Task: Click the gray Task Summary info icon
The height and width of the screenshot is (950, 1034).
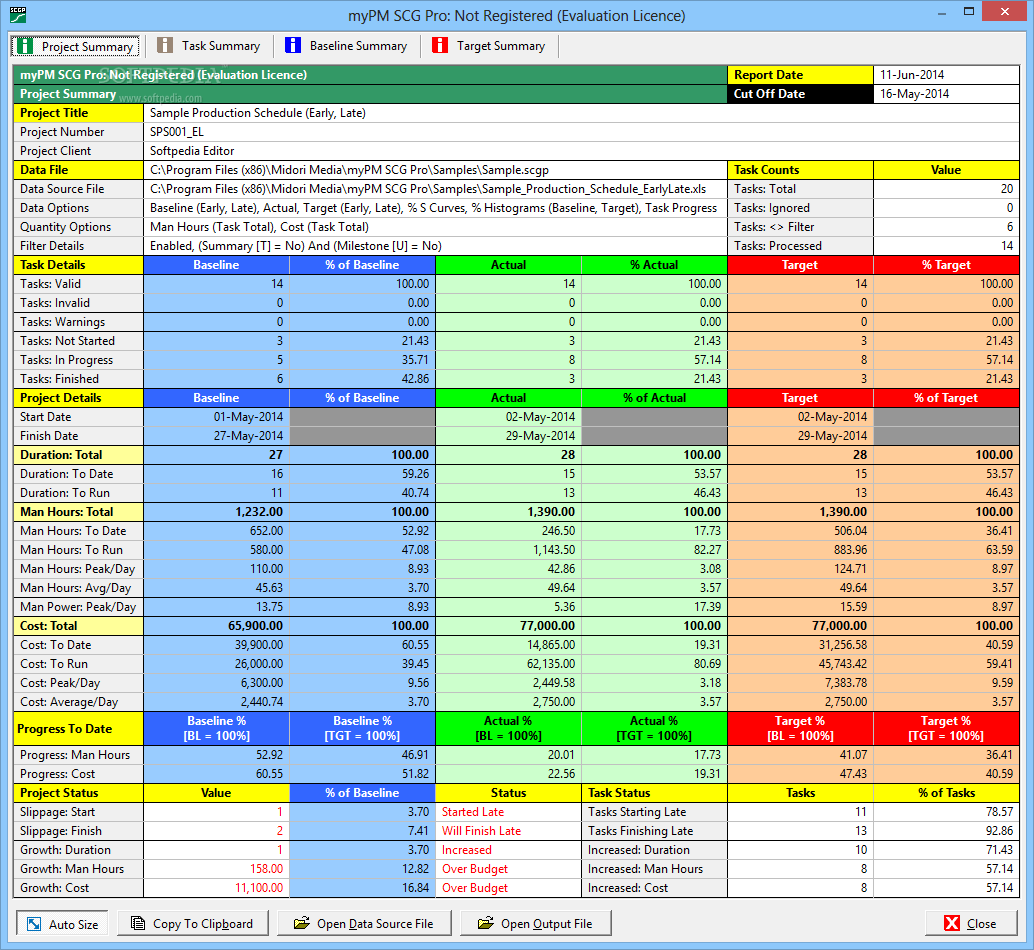Action: click(x=165, y=45)
